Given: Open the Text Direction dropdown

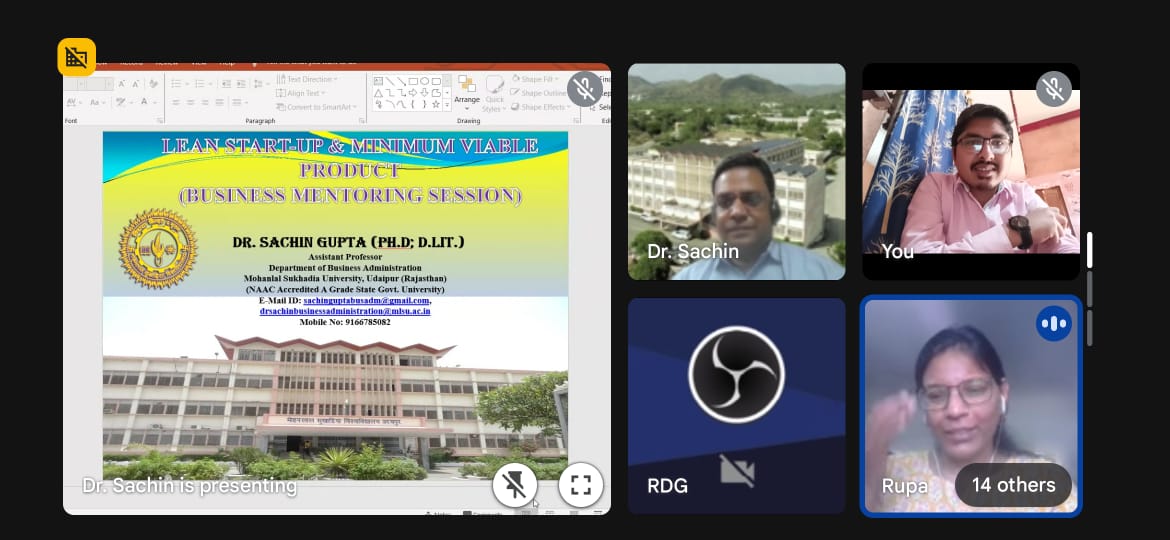Looking at the screenshot, I should [307, 79].
